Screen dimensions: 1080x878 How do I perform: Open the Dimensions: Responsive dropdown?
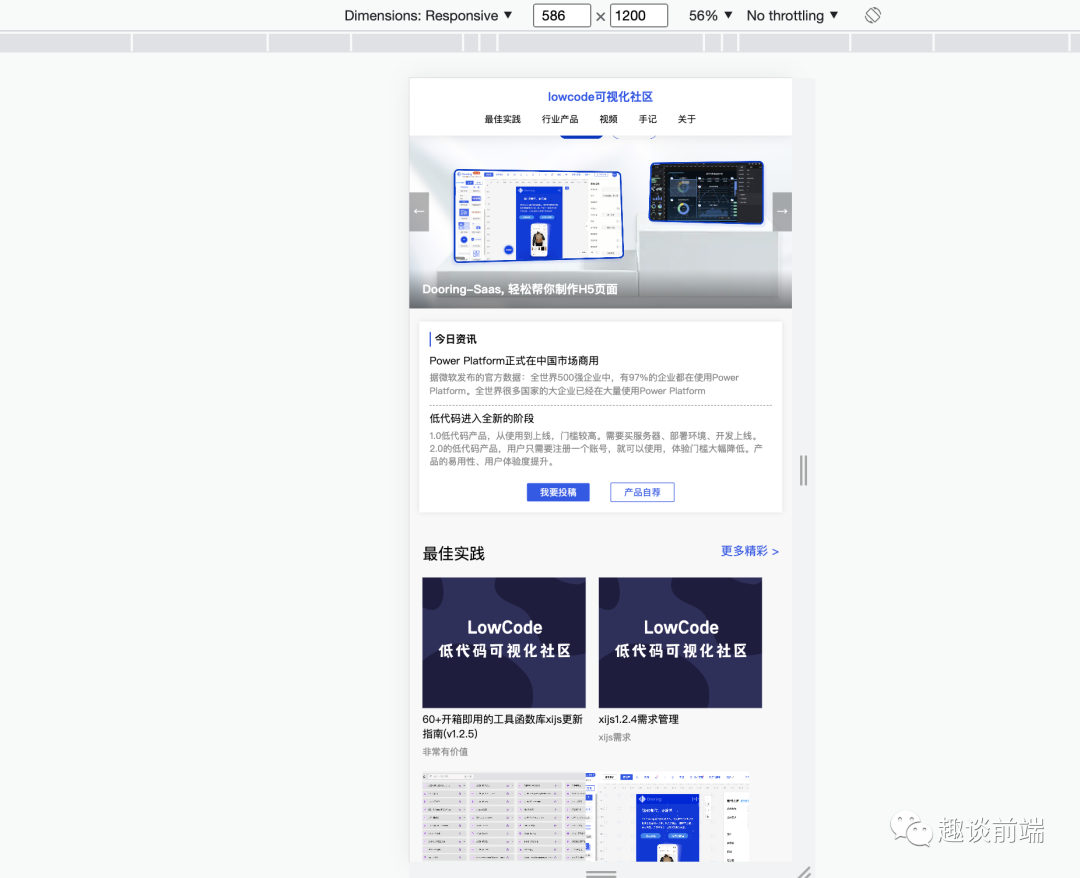pyautogui.click(x=428, y=15)
